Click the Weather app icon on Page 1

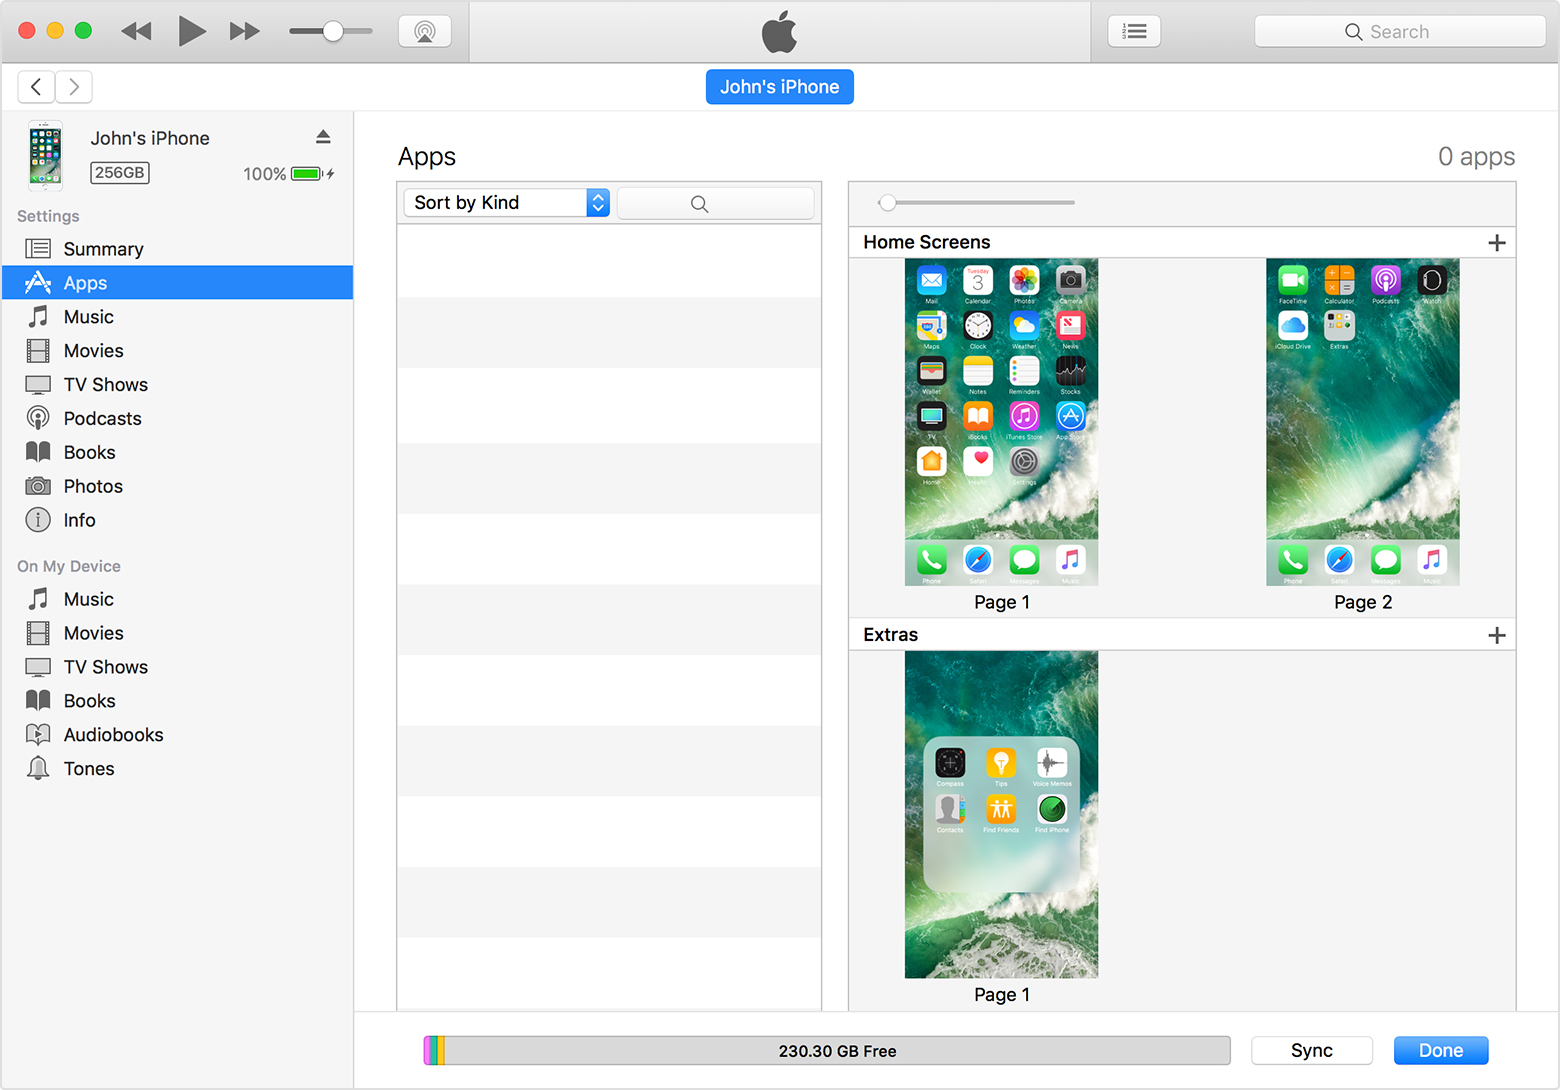click(x=1024, y=326)
